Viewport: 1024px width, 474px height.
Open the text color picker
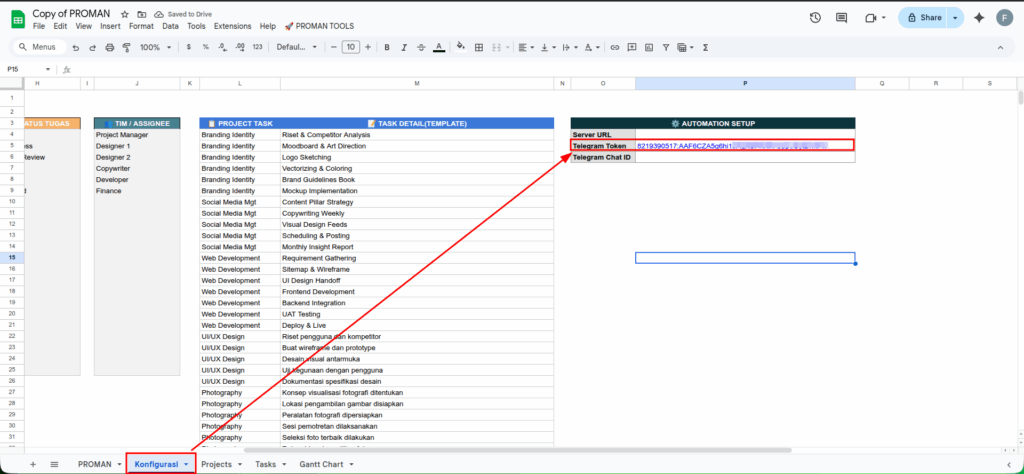[436, 47]
